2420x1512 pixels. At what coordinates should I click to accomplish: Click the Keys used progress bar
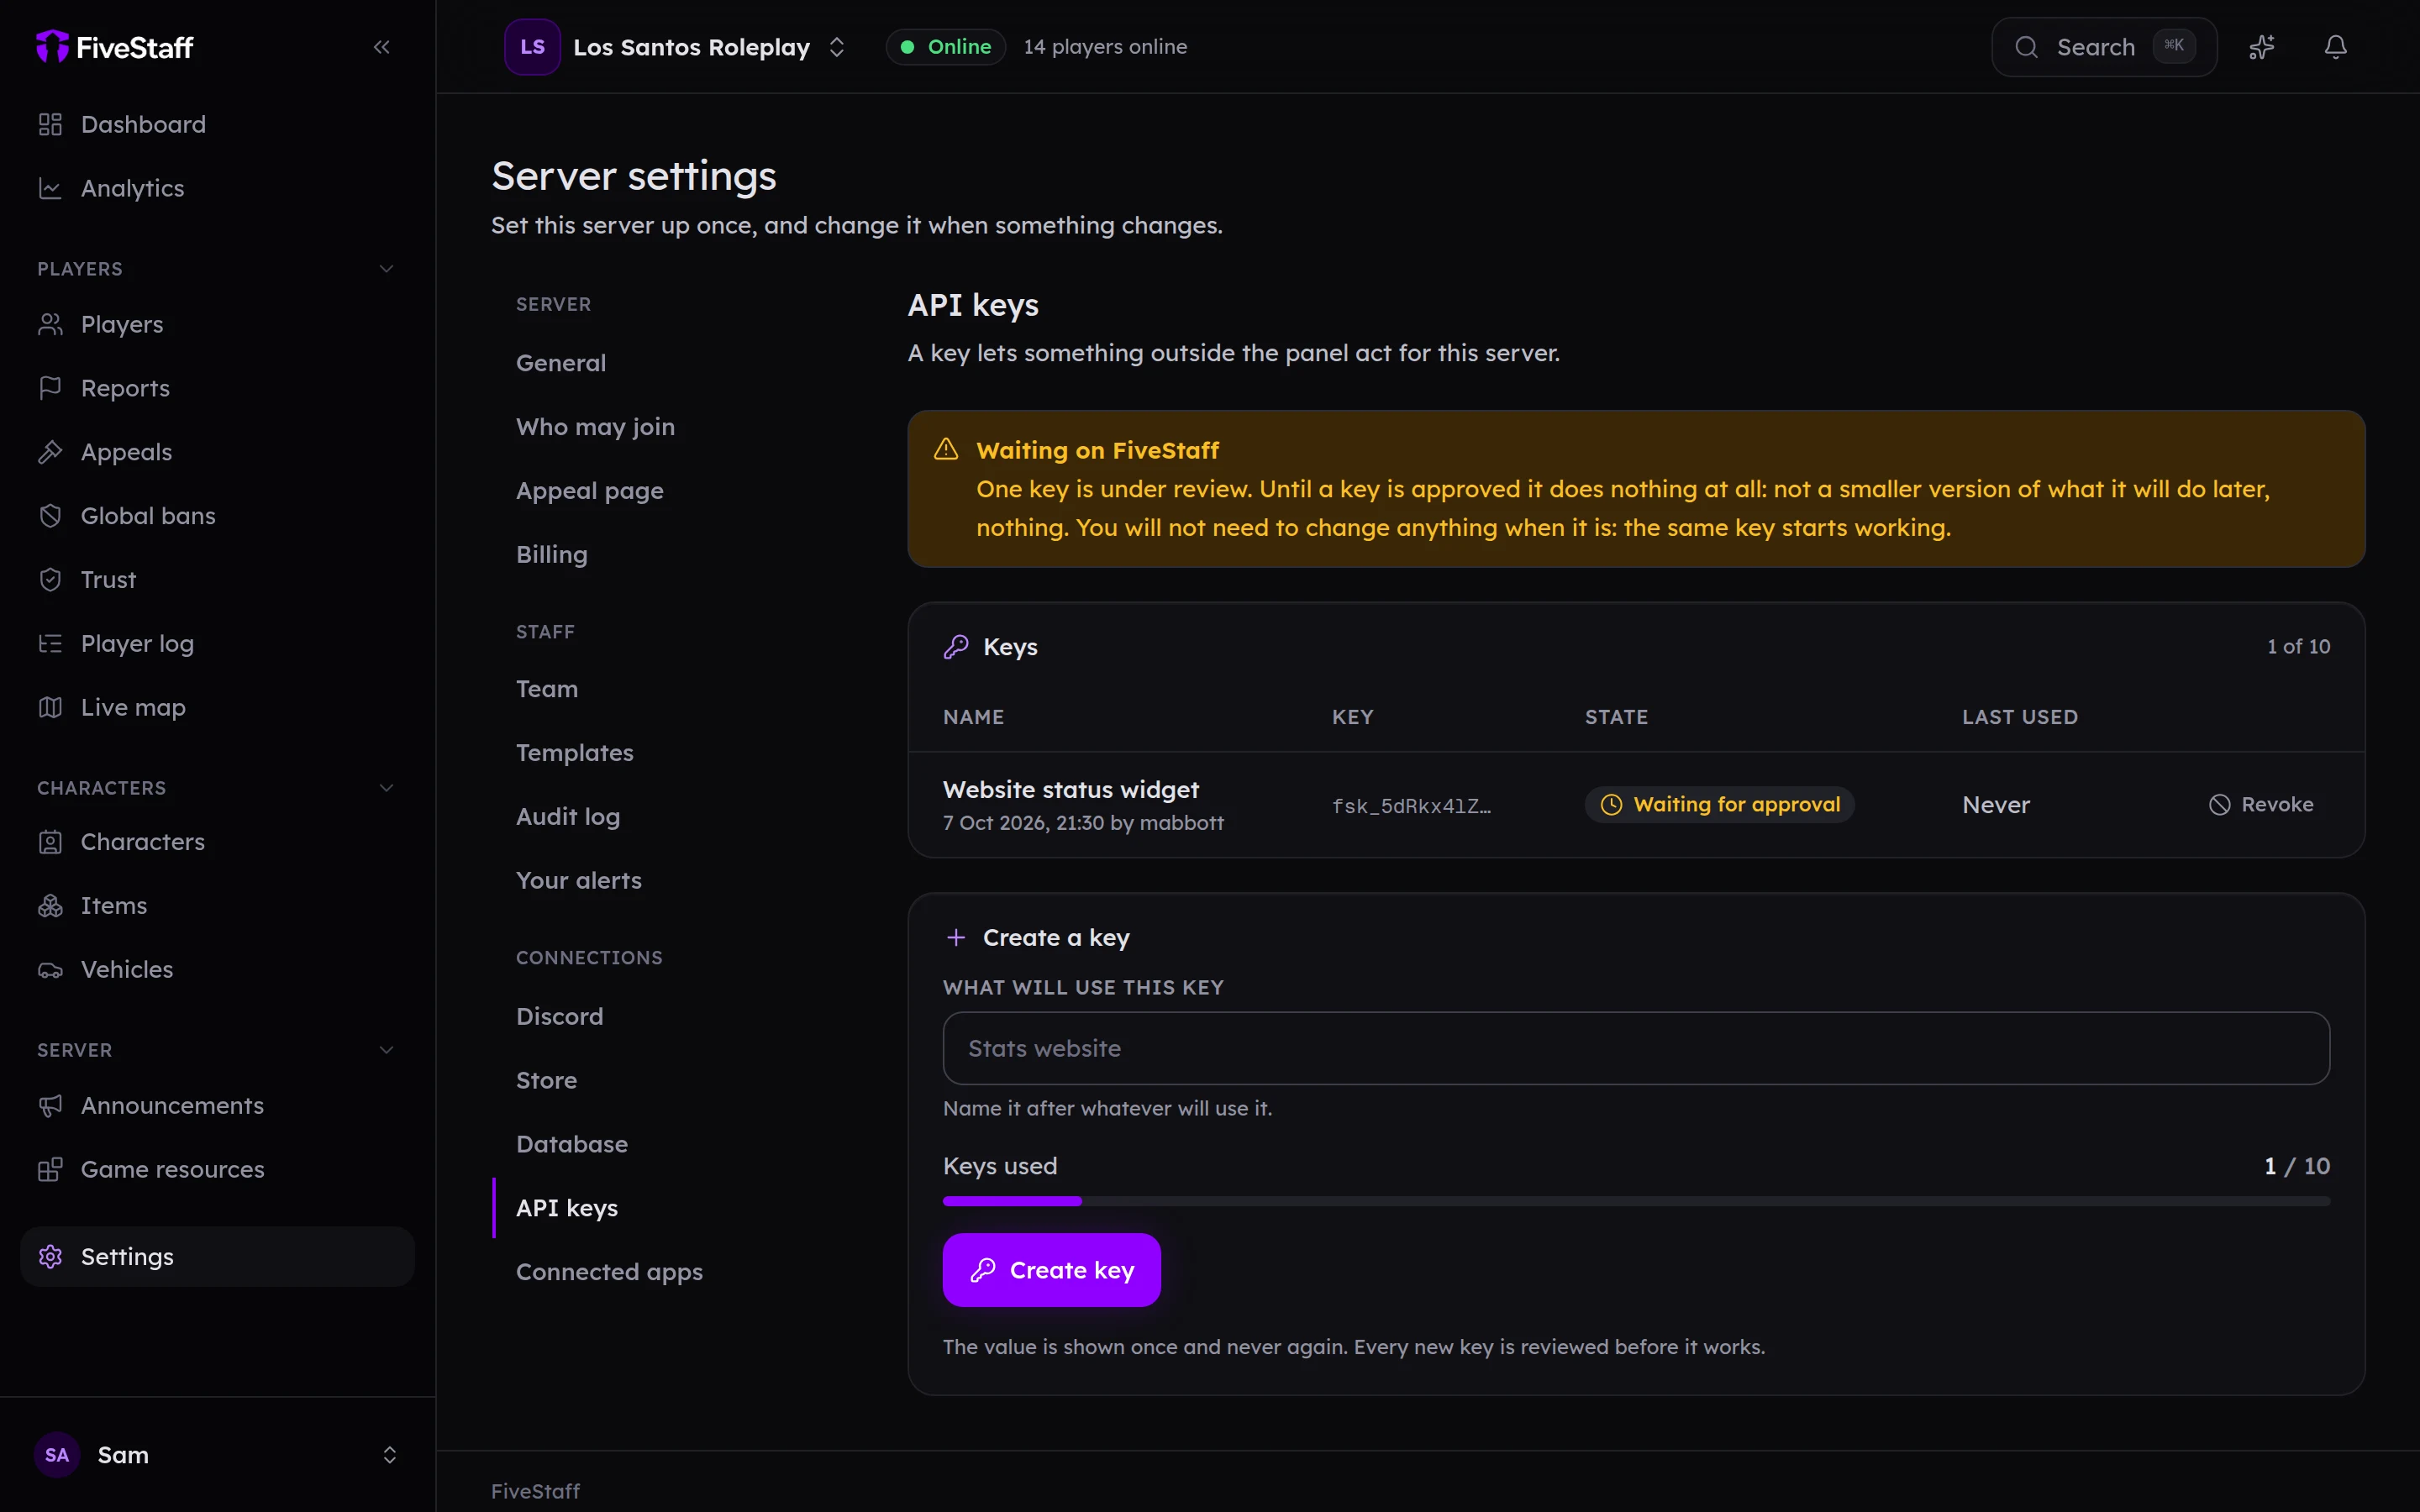pos(1636,1201)
